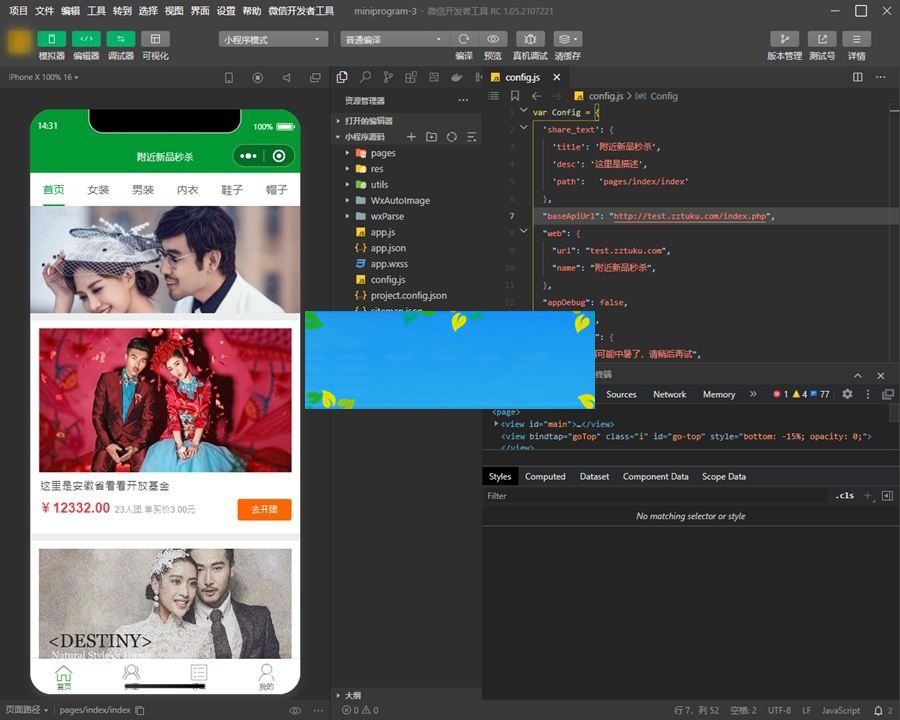Switch to the Computed styles tab
The width and height of the screenshot is (900, 720).
[545, 476]
